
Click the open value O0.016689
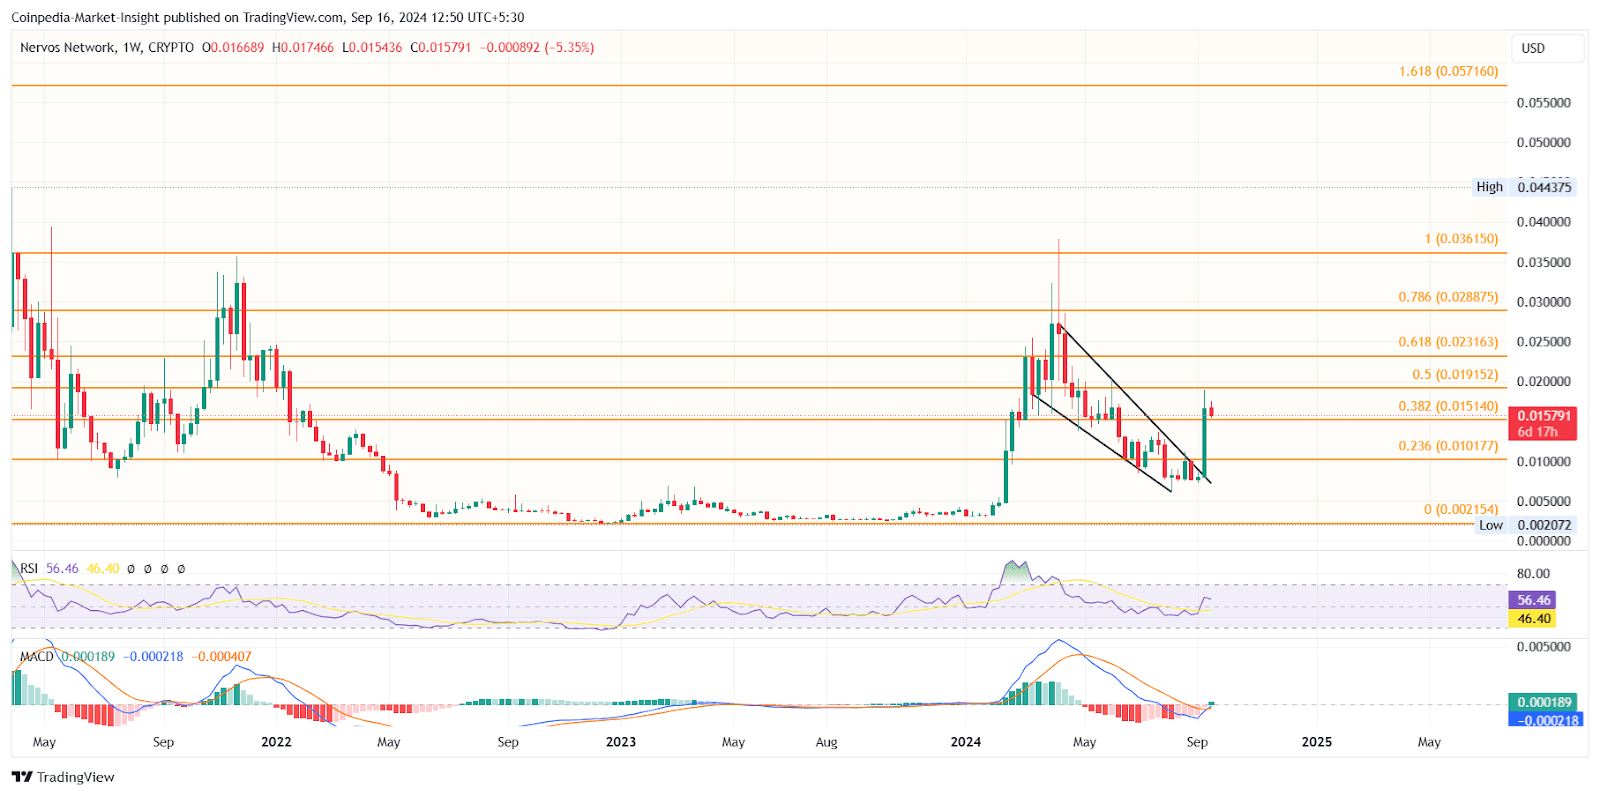click(233, 47)
